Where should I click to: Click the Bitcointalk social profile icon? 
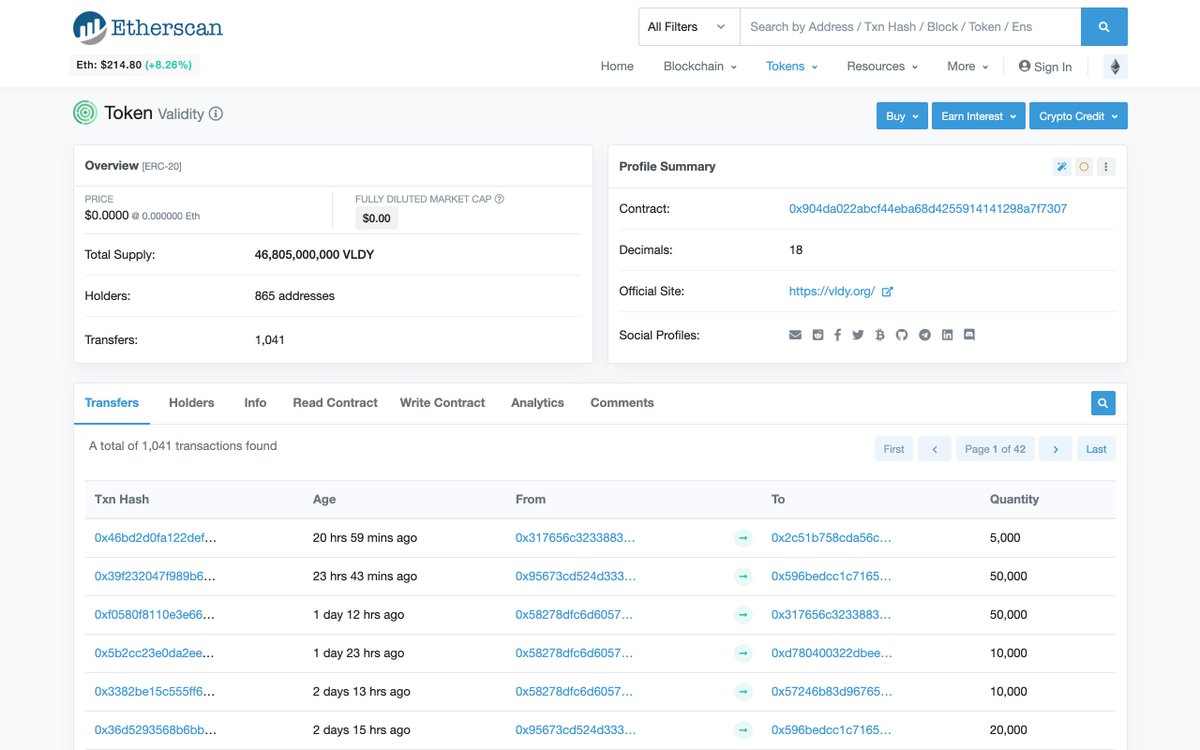pos(880,335)
